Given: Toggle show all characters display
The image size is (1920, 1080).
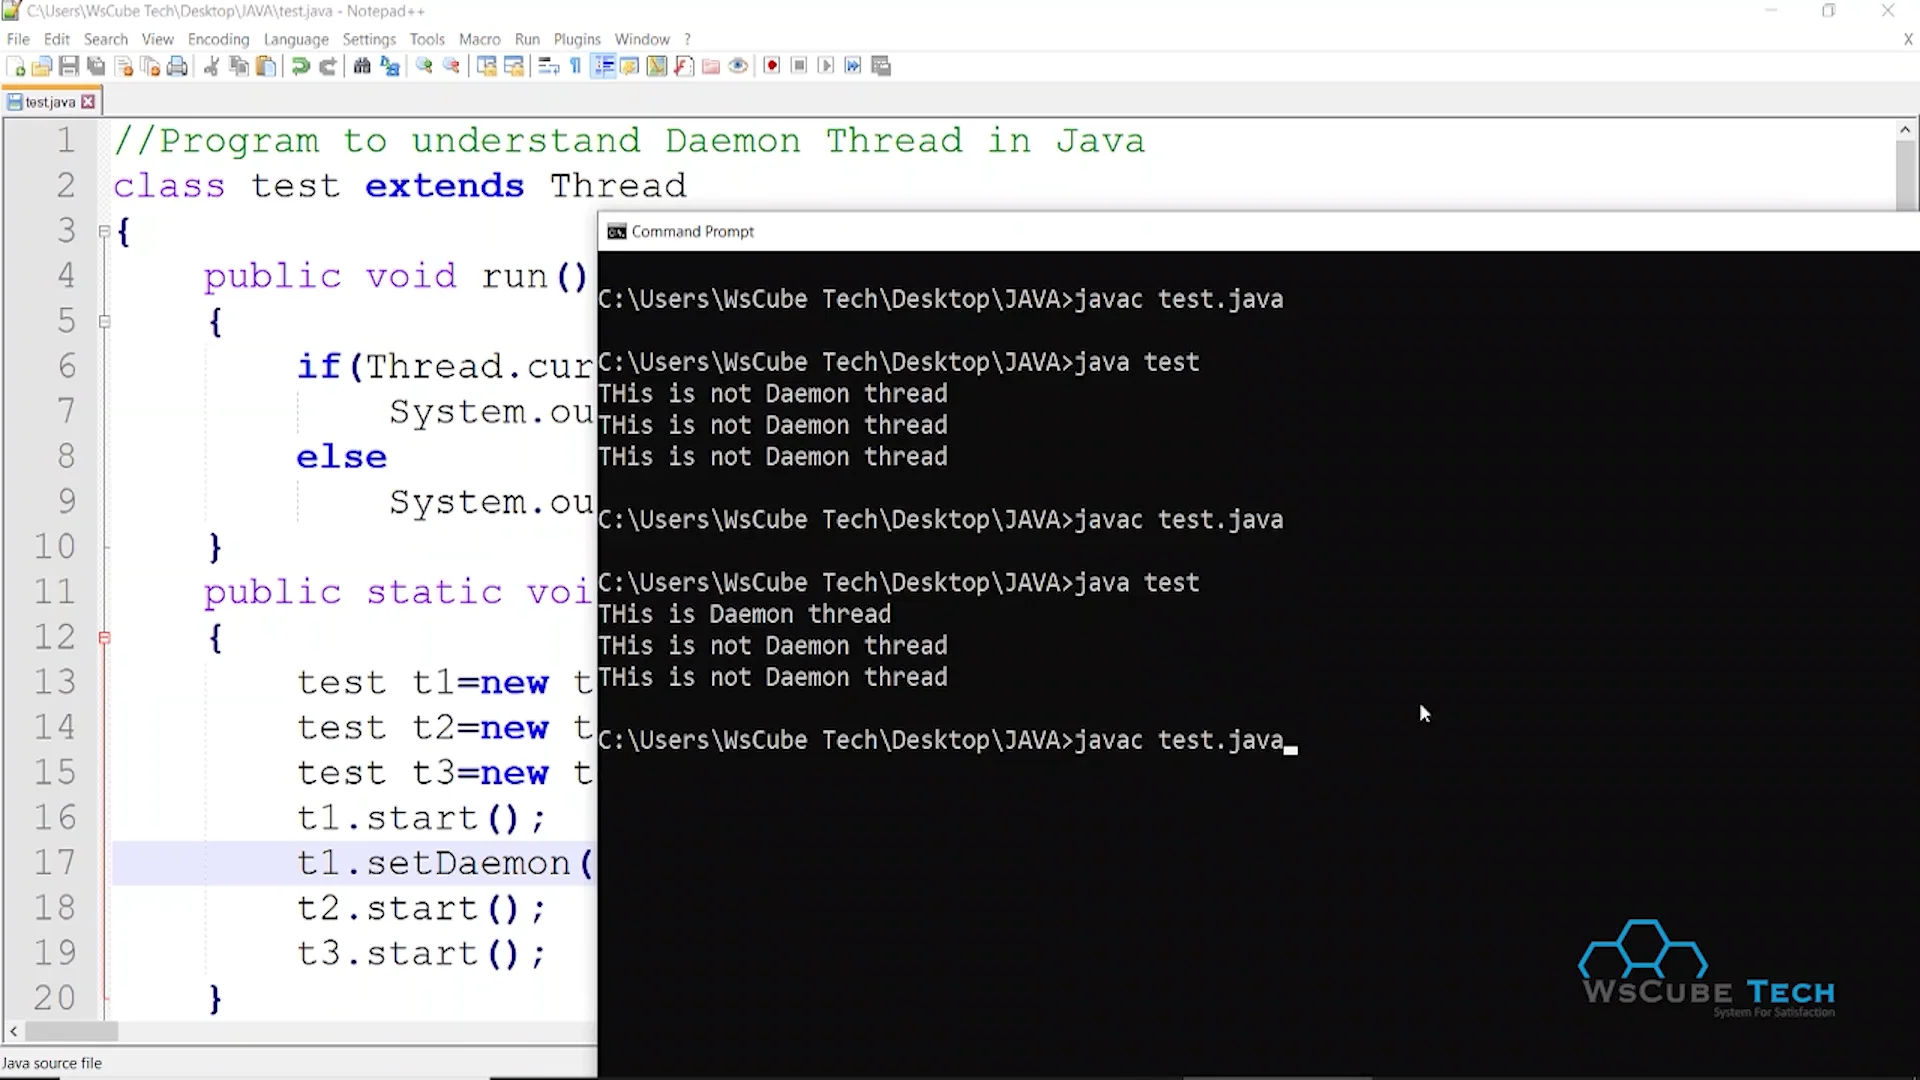Looking at the screenshot, I should click(x=575, y=65).
